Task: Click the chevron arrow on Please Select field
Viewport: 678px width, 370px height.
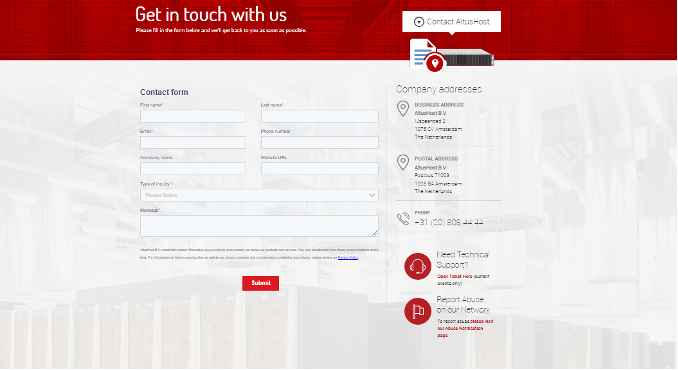Action: pos(372,195)
